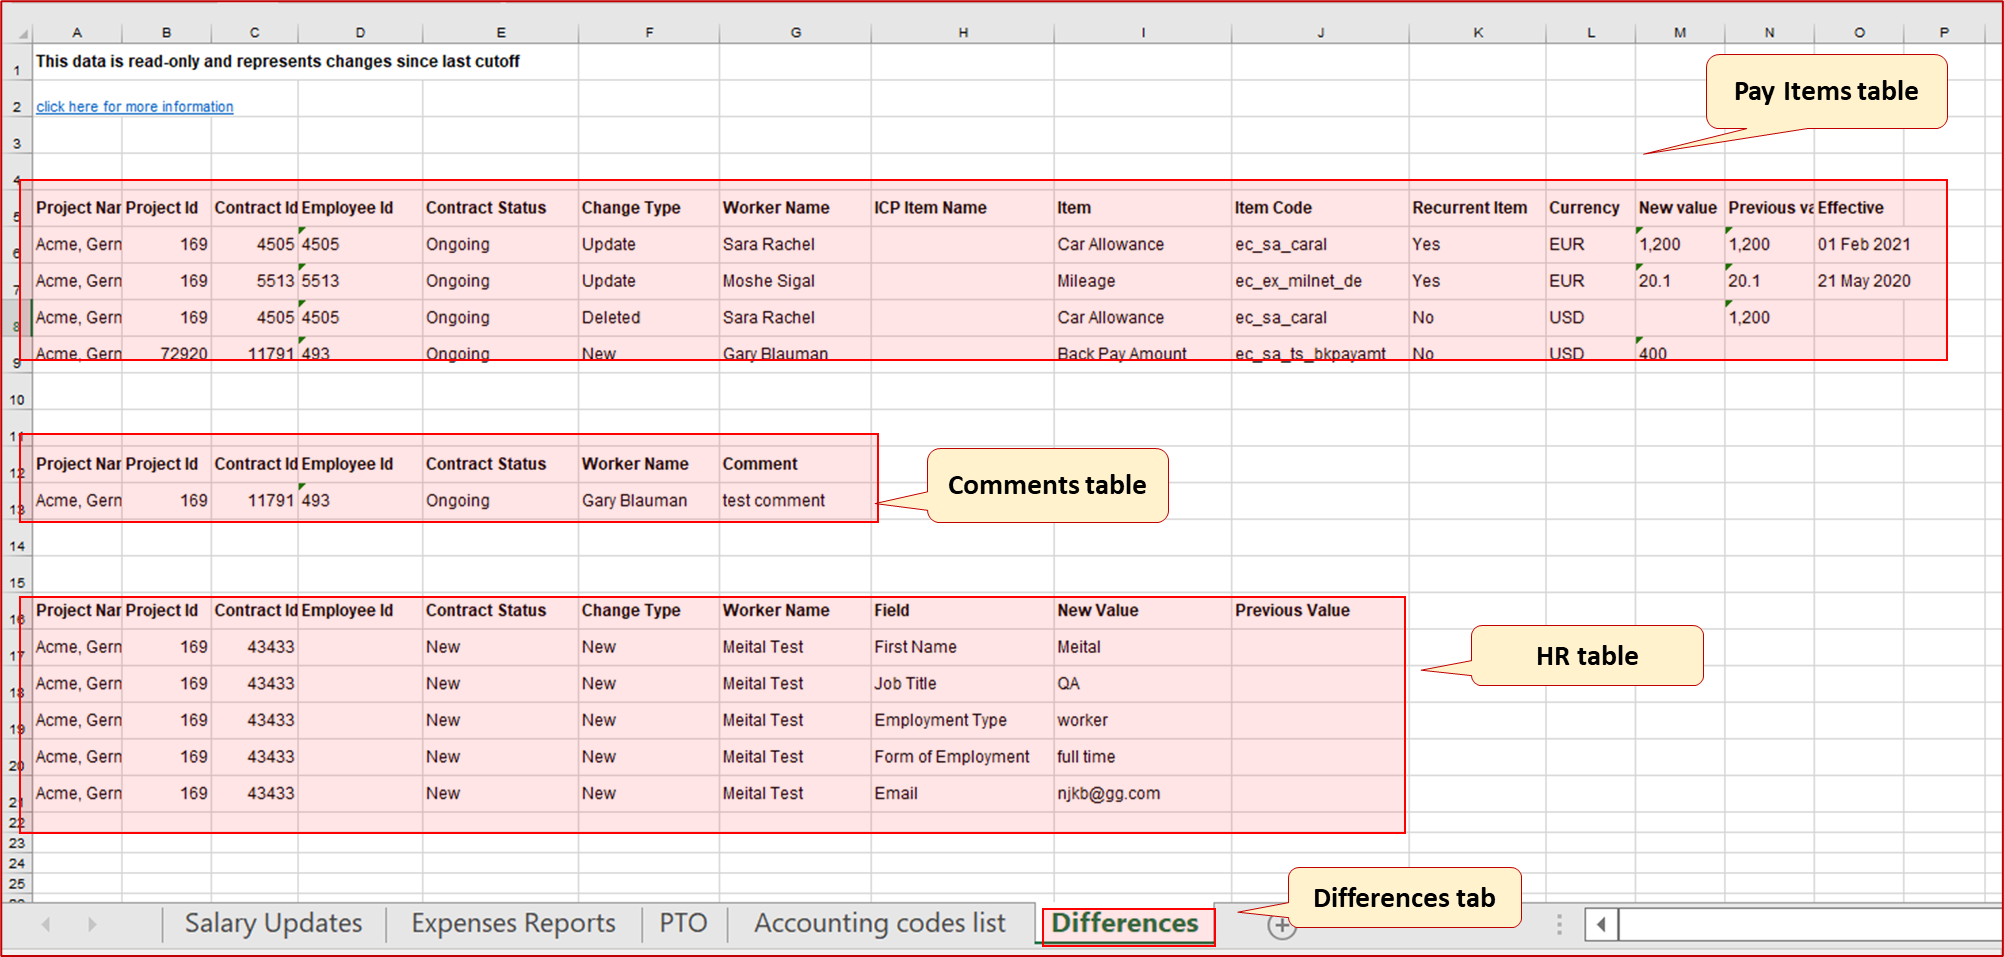This screenshot has height=957, width=2004.
Task: Select the Differences sheet tab
Action: (x=1125, y=923)
